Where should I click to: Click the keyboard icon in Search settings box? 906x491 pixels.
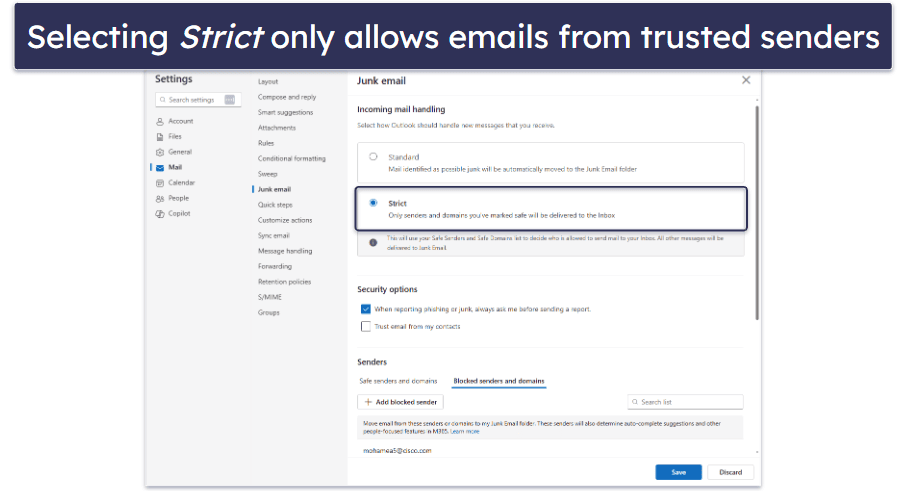pyautogui.click(x=230, y=99)
